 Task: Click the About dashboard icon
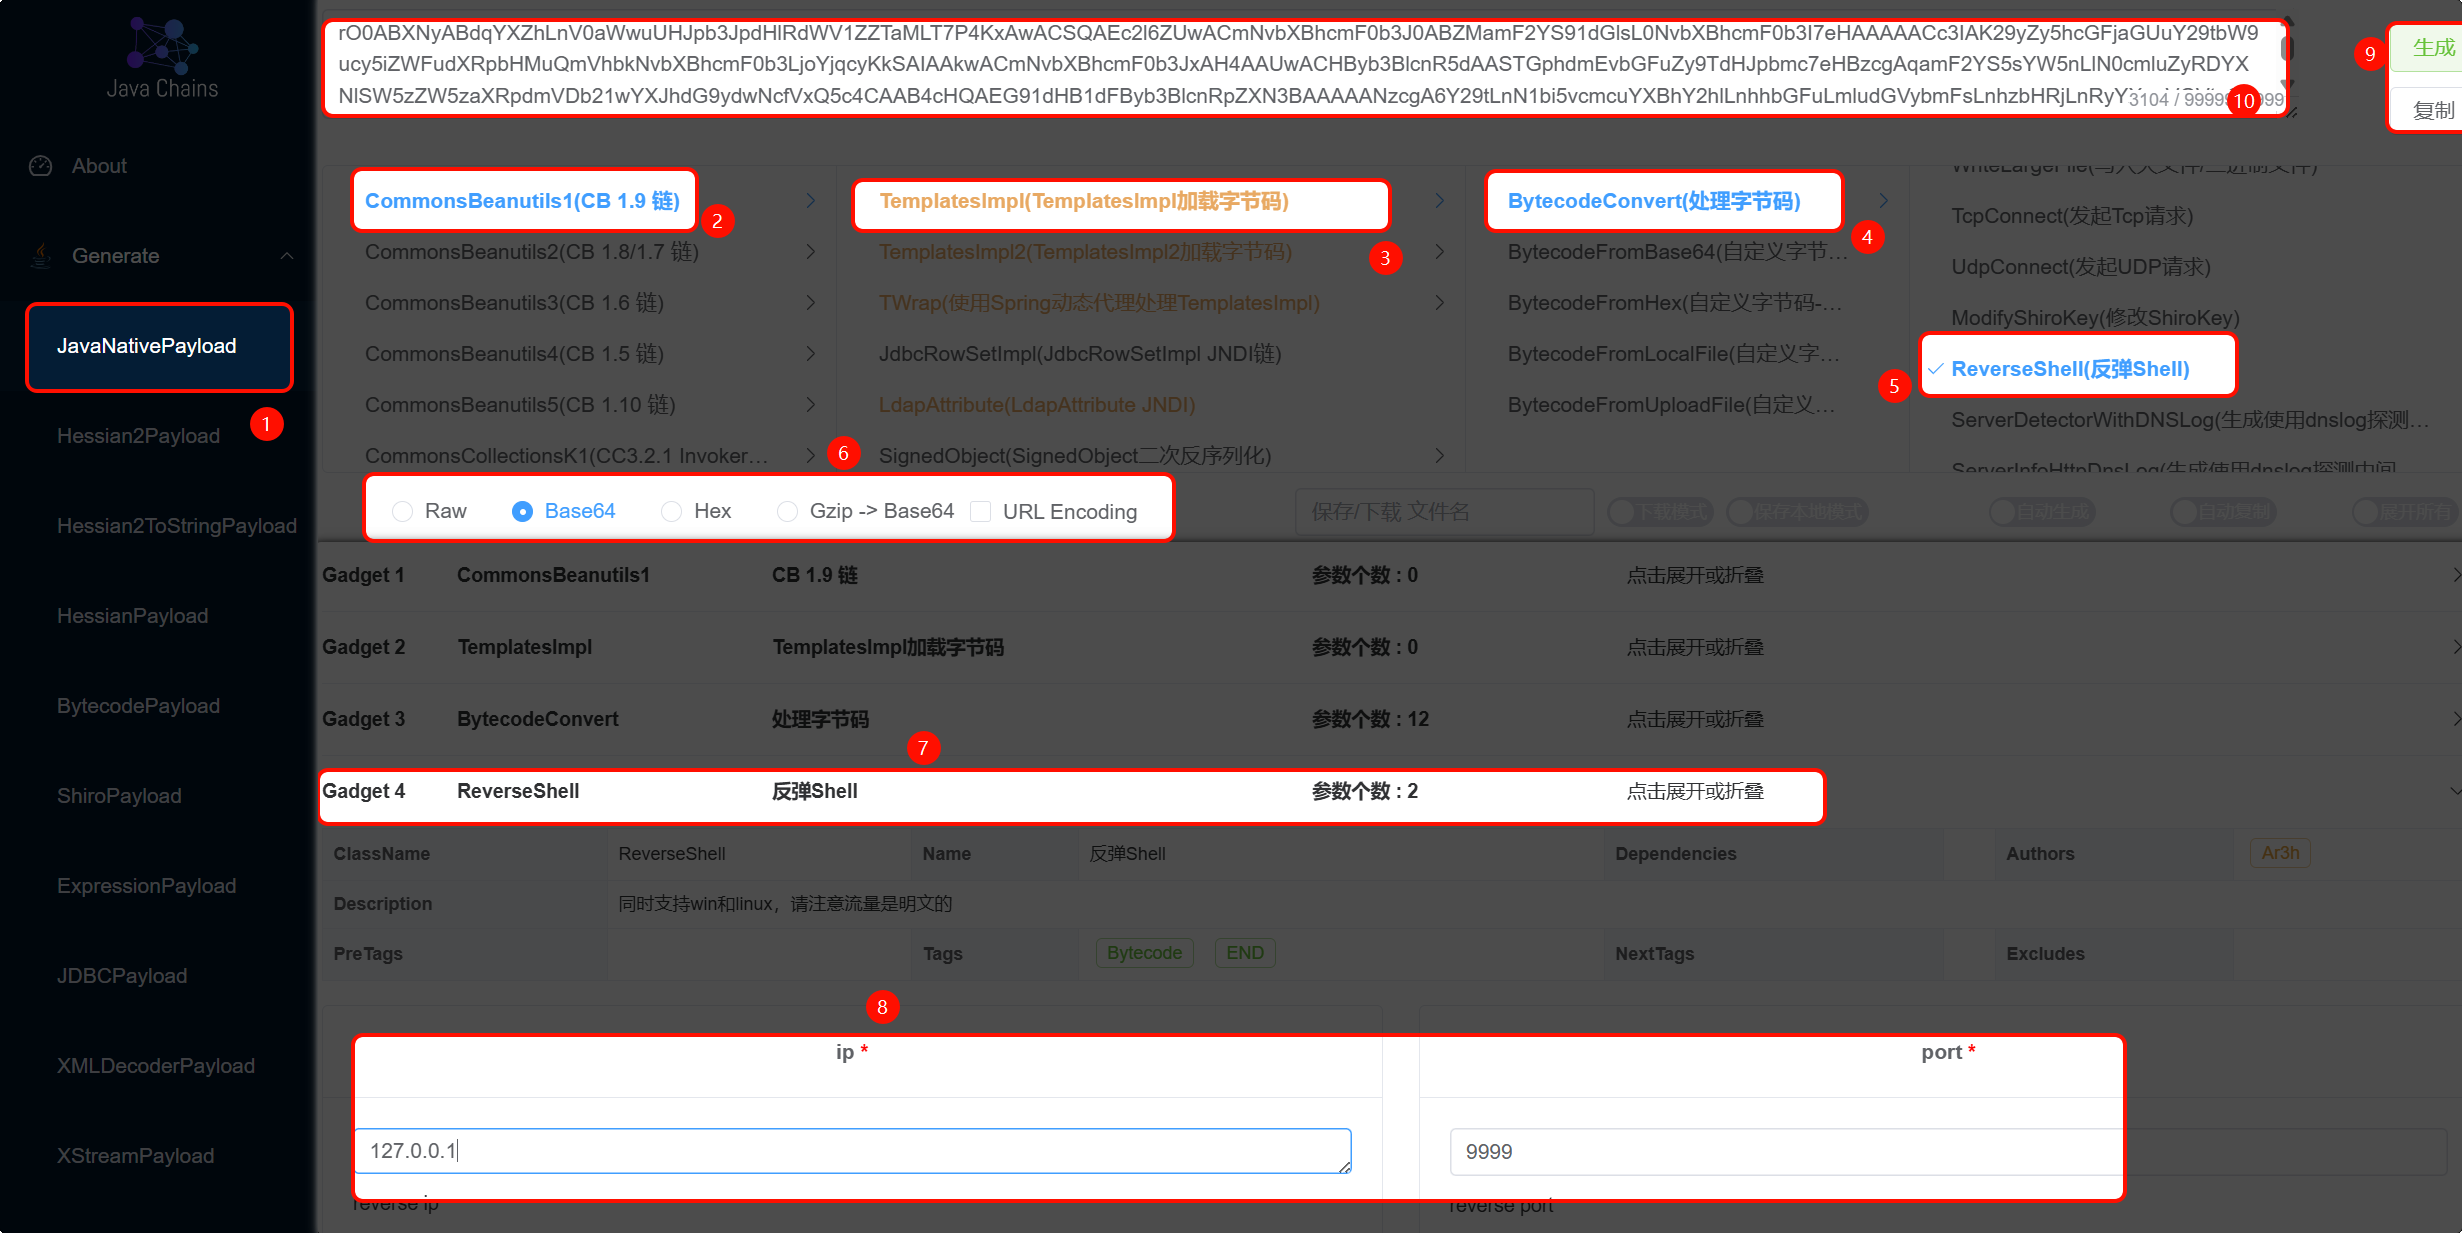[x=41, y=166]
